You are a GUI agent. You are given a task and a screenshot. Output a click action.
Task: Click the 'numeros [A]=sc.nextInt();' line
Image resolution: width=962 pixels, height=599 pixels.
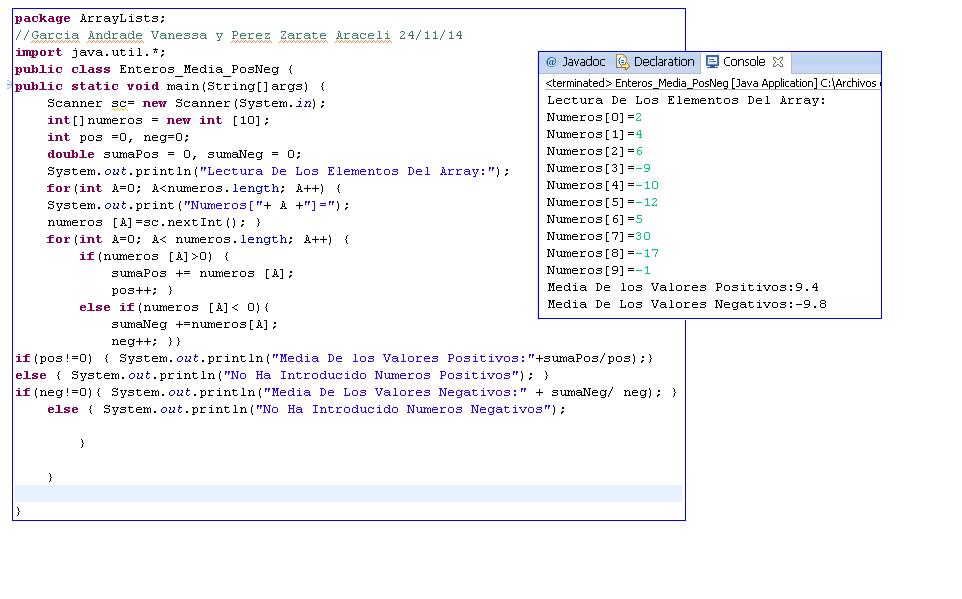pyautogui.click(x=154, y=222)
